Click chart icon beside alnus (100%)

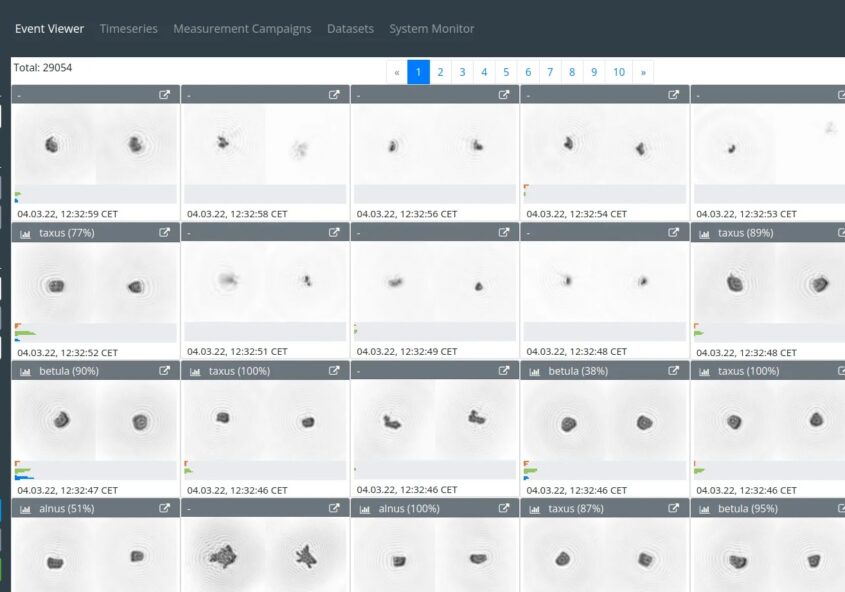point(365,509)
